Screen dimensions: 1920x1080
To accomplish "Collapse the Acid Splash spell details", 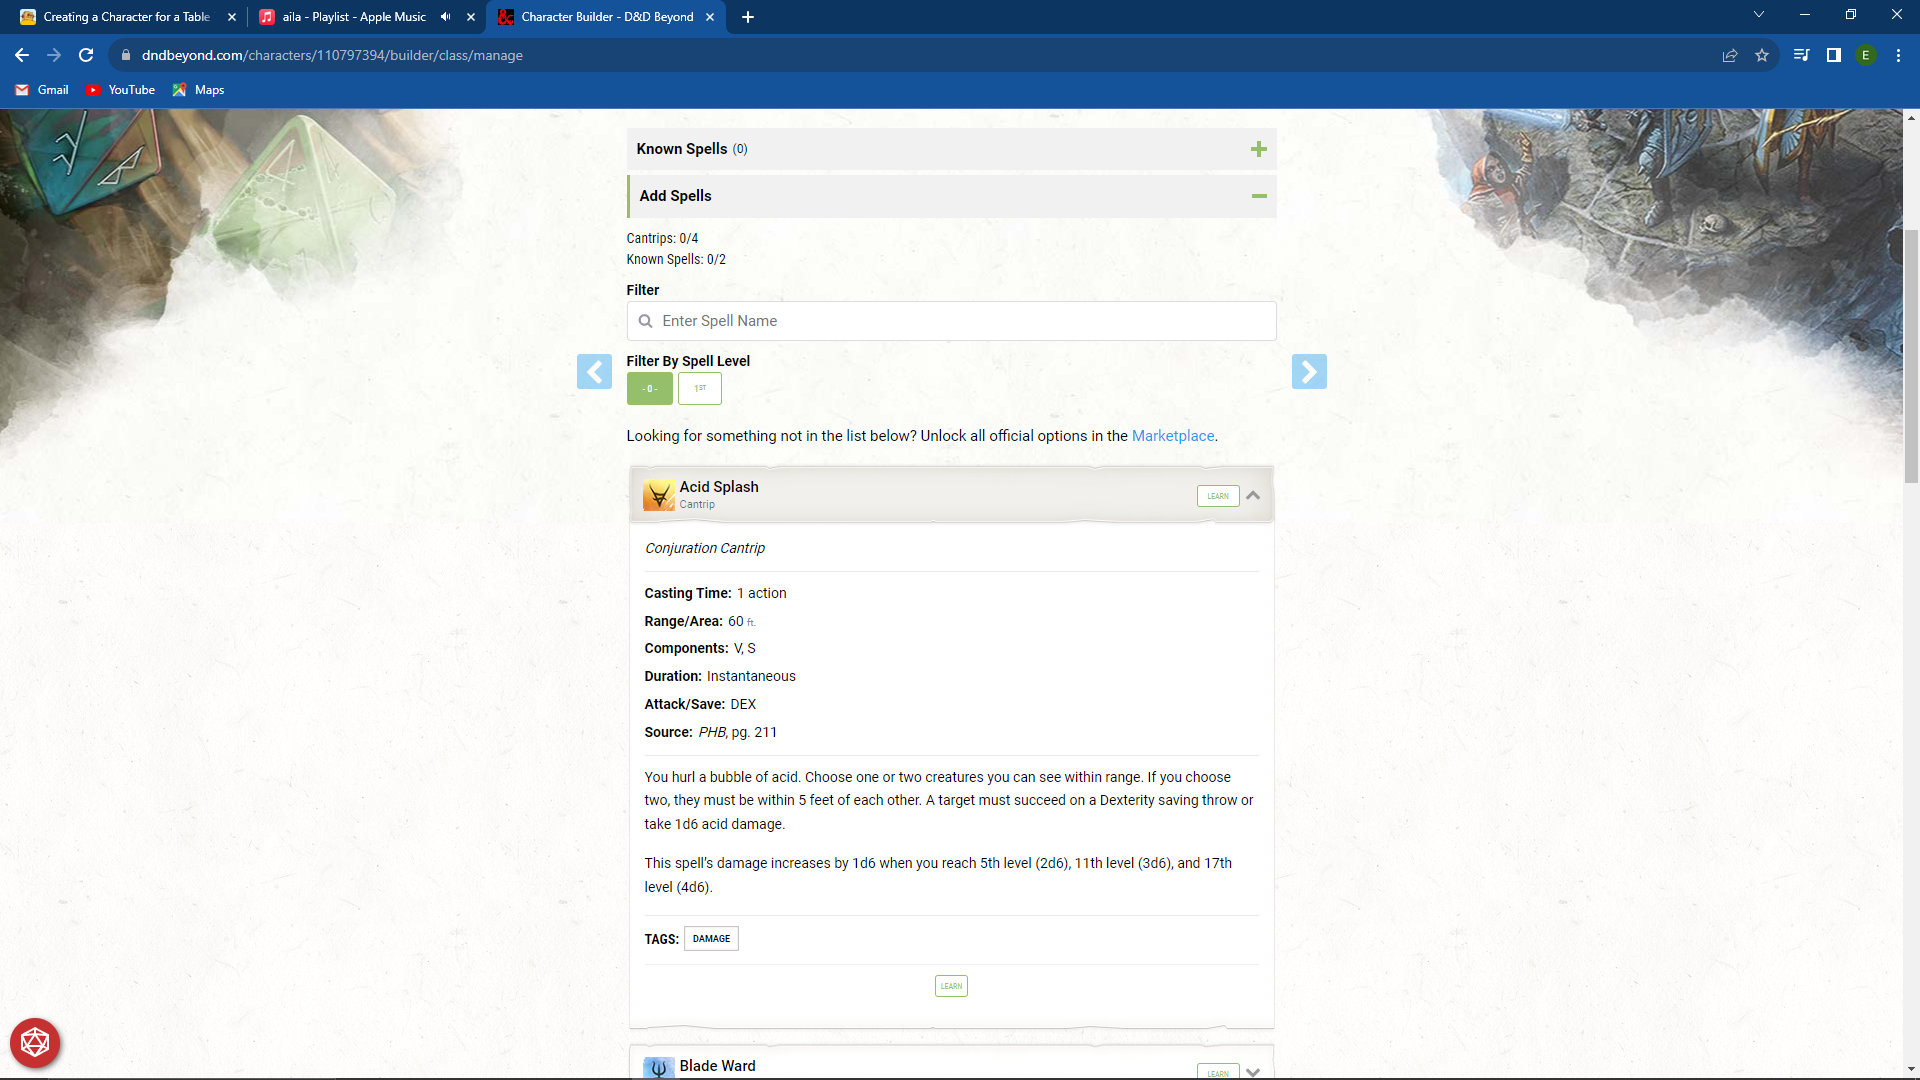I will 1253,495.
